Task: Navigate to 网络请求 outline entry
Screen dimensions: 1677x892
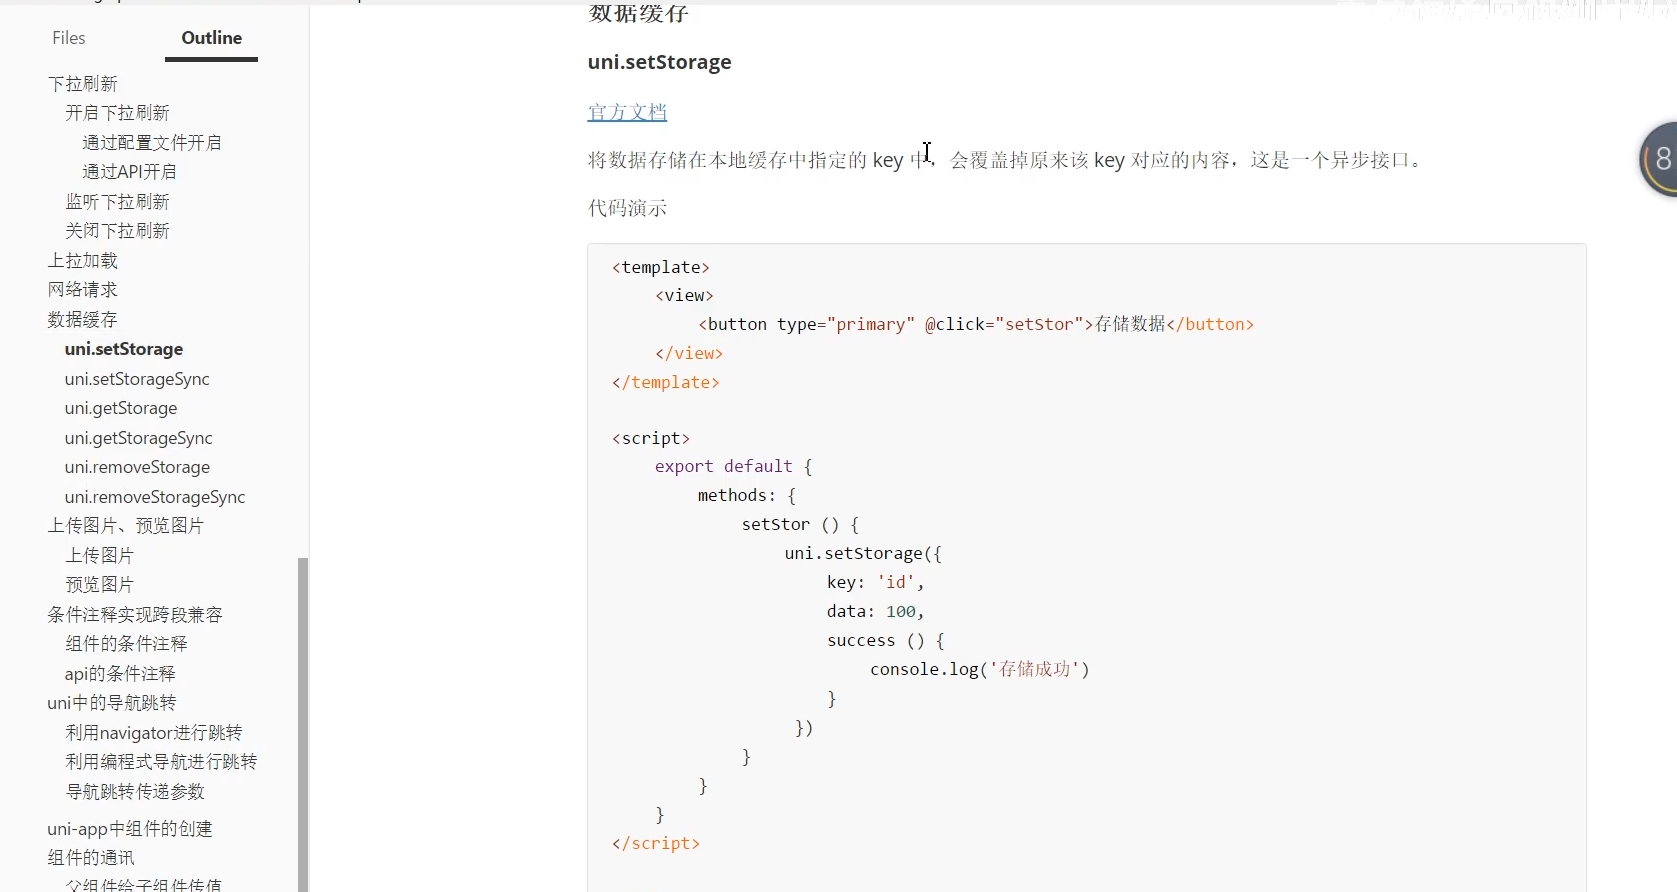Action: (83, 290)
